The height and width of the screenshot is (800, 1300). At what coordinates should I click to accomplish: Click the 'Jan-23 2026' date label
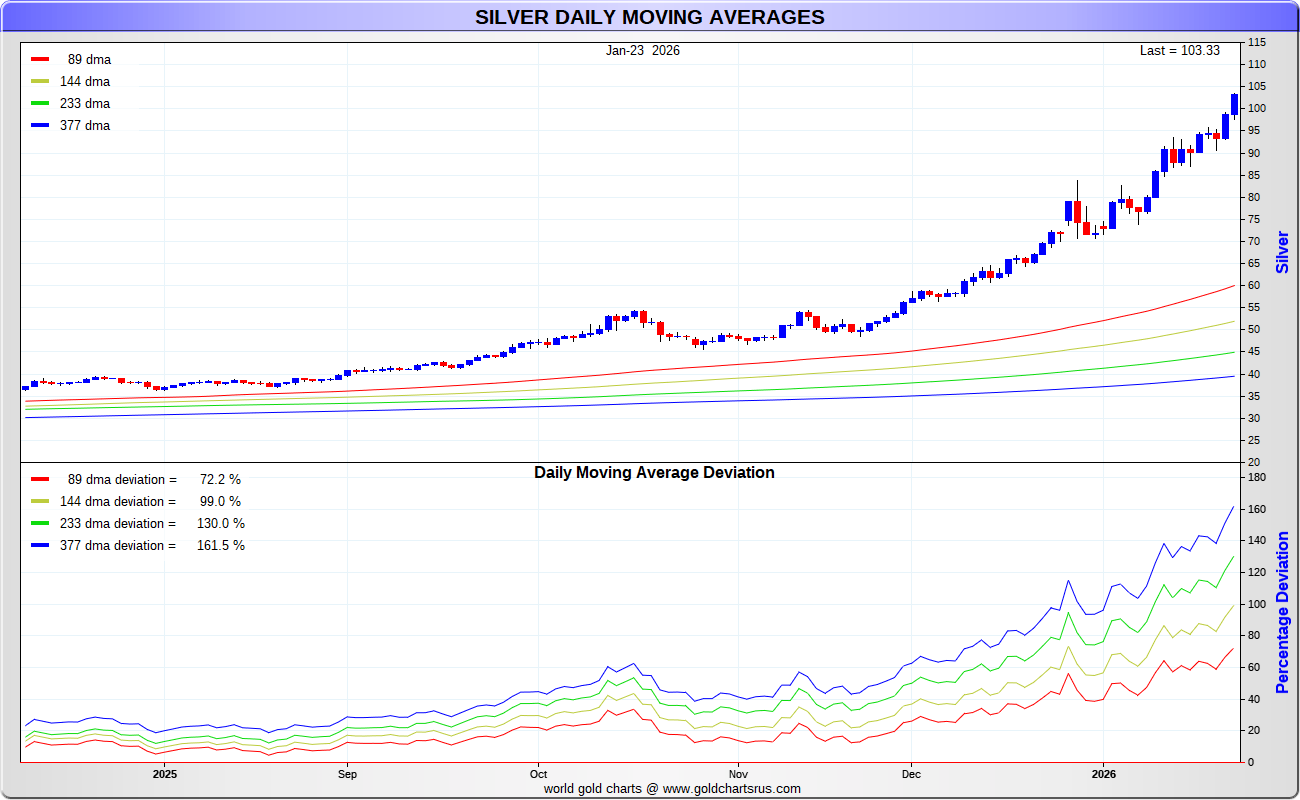click(x=643, y=50)
